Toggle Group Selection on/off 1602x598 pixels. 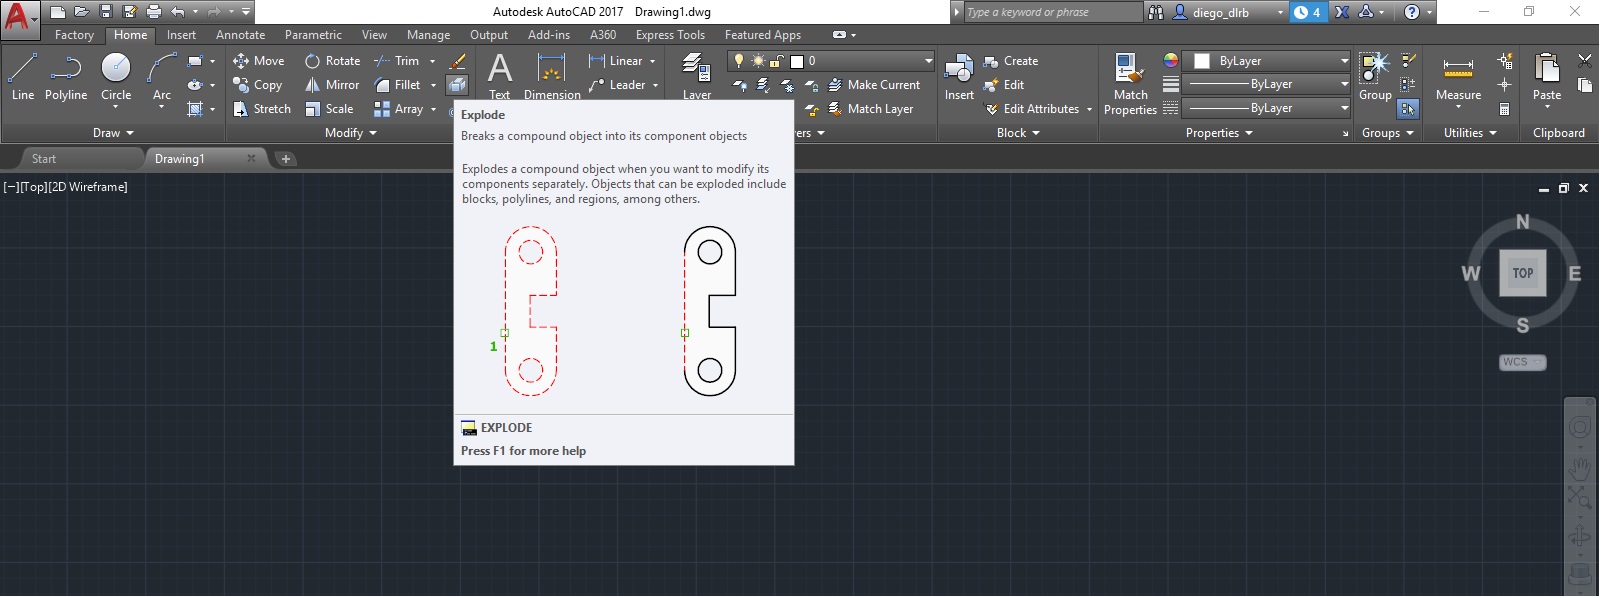tap(1408, 109)
